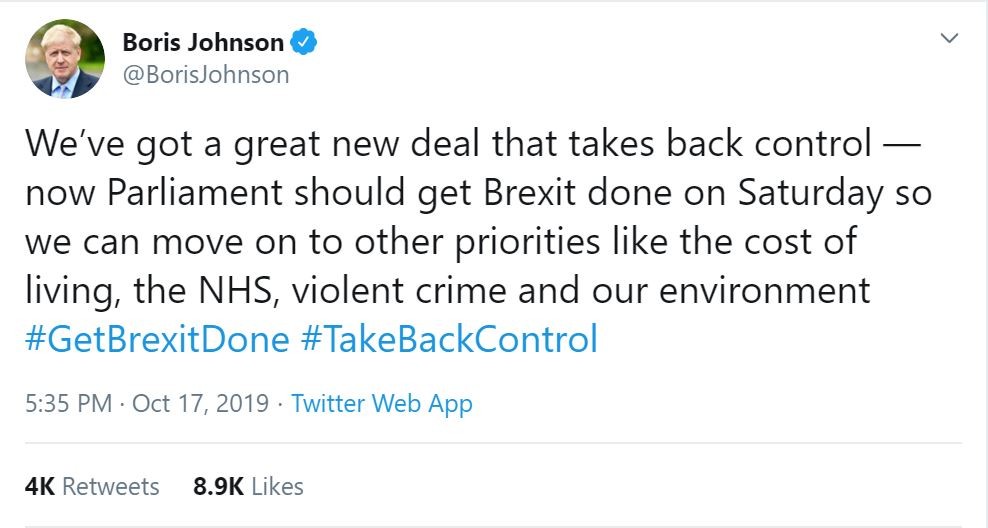The image size is (988, 528).
Task: Click the word Retweets label
Action: point(110,487)
